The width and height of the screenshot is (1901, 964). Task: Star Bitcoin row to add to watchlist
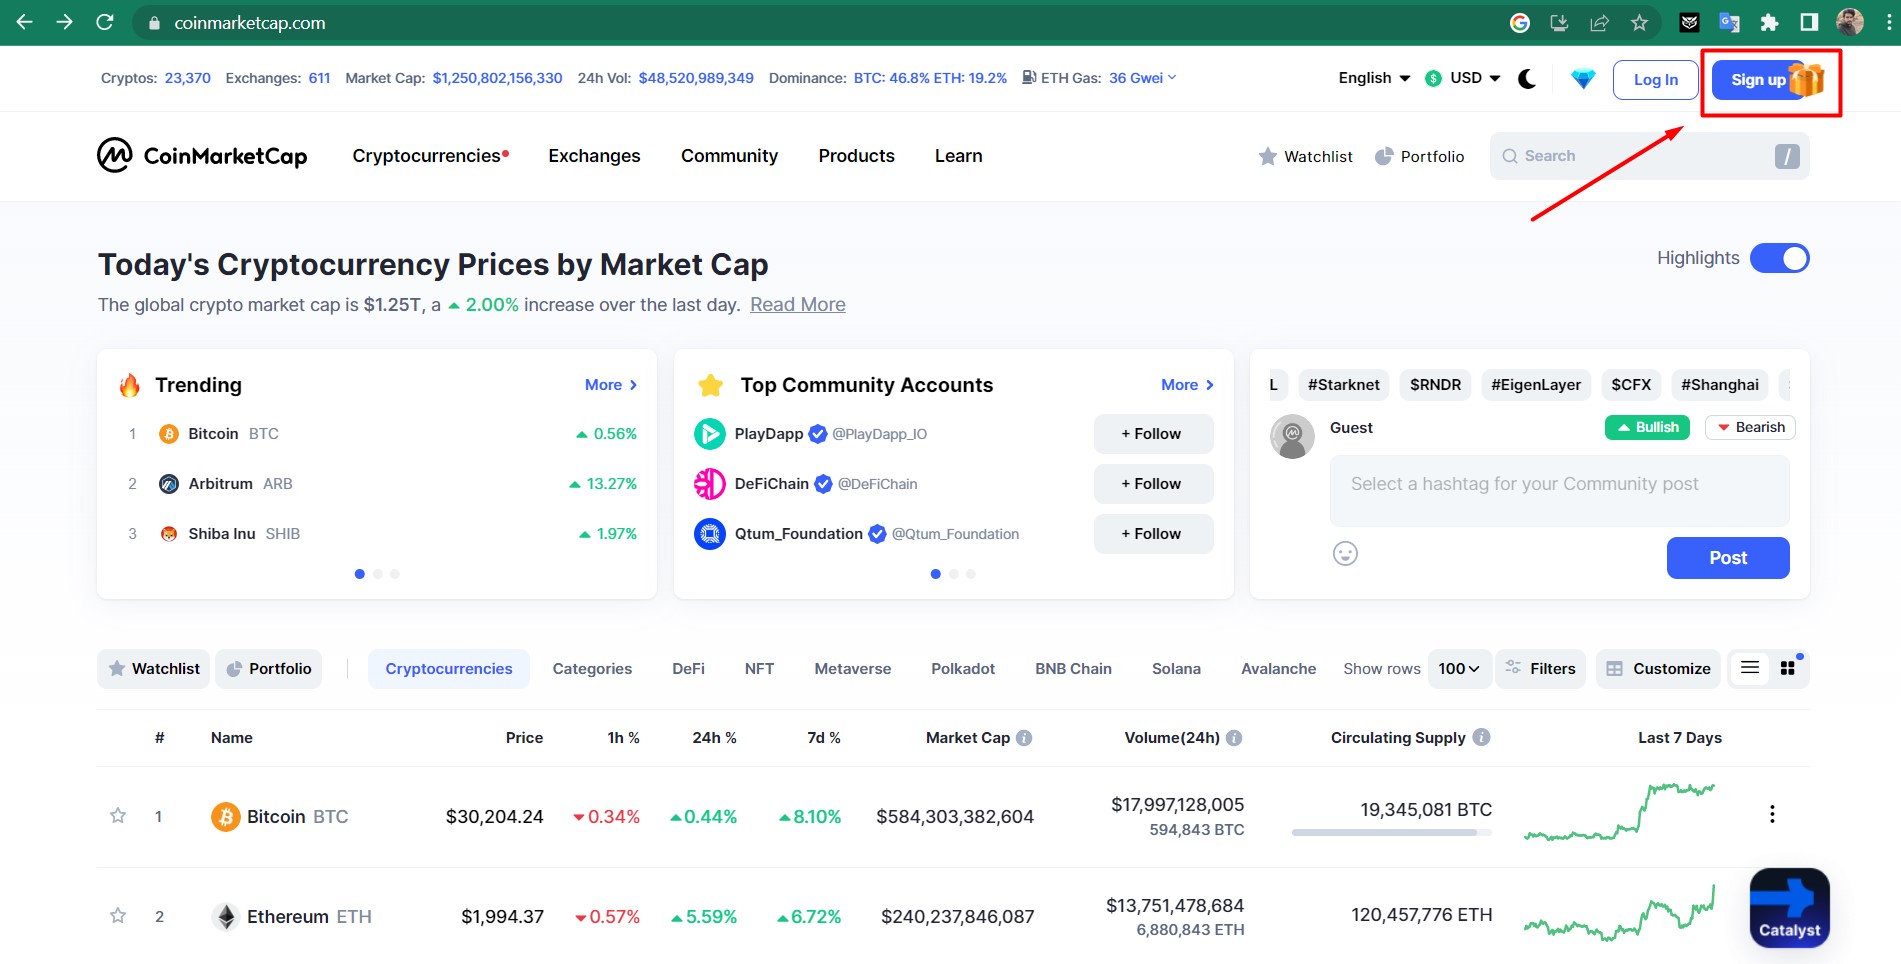coord(118,816)
